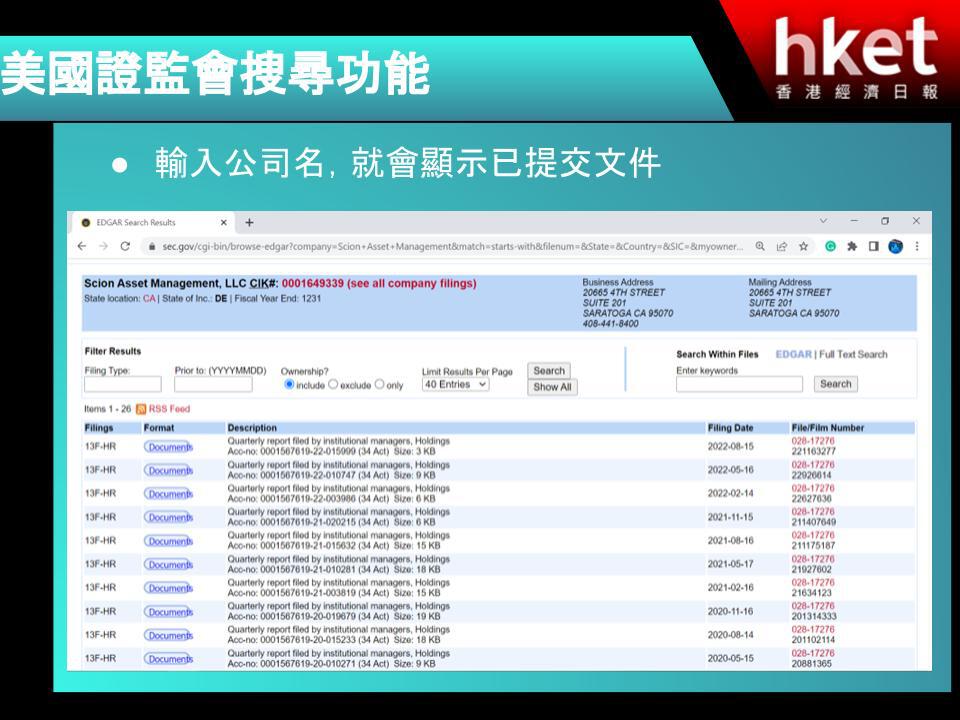Click the "Mailing Address" heading
Viewport: 960px width, 720px height.
pyautogui.click(x=780, y=282)
